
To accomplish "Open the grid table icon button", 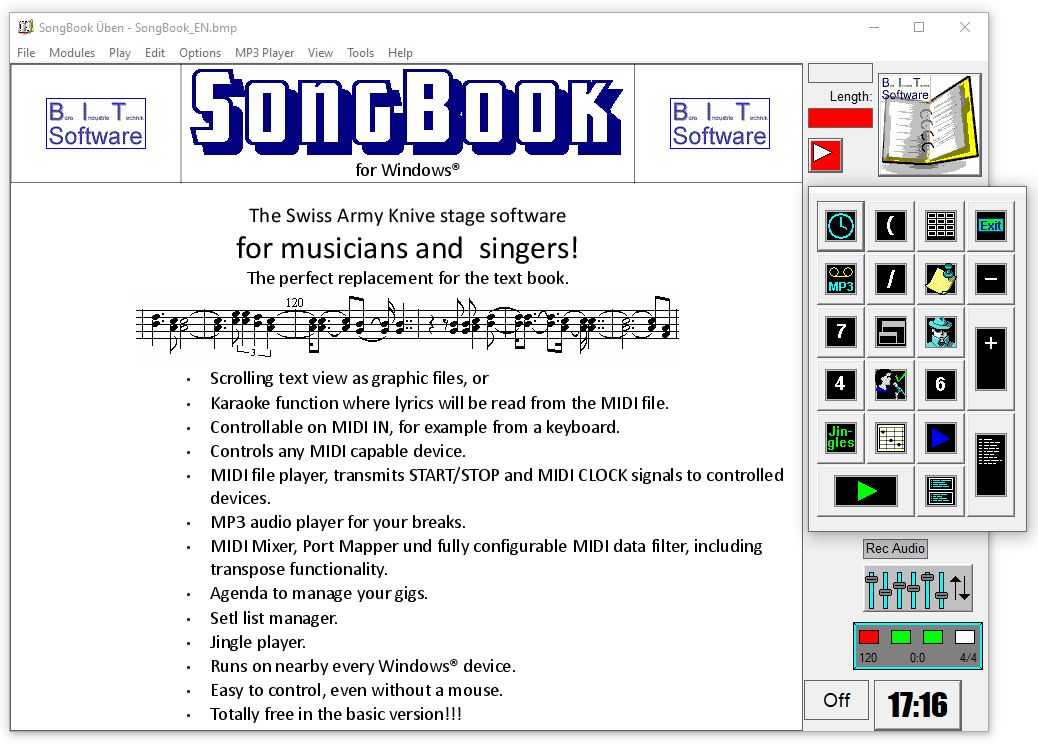I will point(941,226).
